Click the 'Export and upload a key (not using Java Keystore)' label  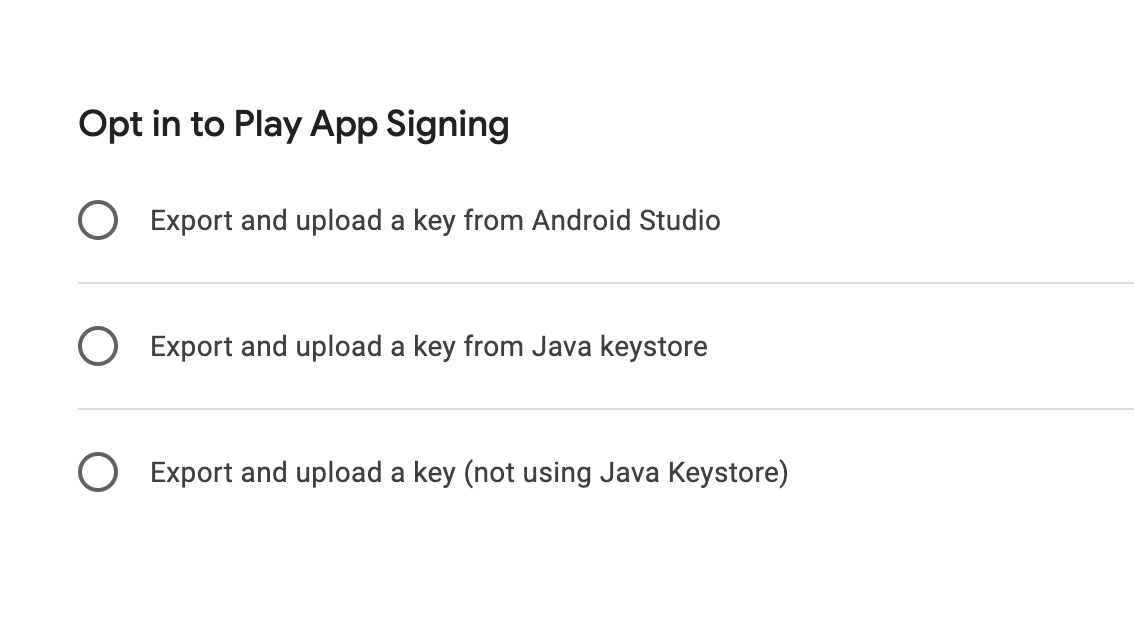(x=469, y=473)
